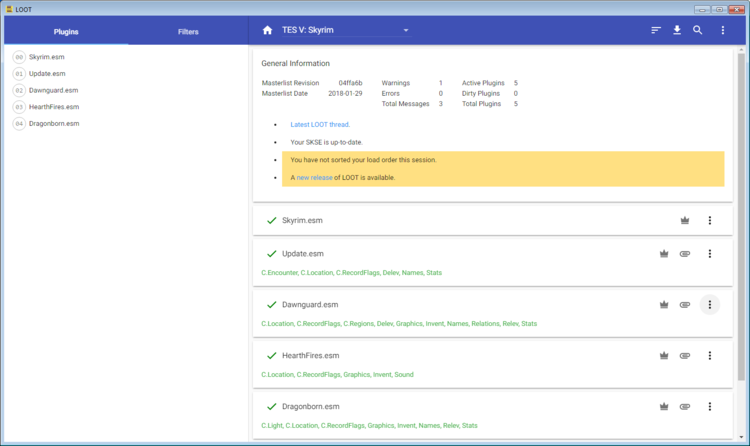Click the home icon in the header
Screen dimensions: 750x446
(x=267, y=30)
